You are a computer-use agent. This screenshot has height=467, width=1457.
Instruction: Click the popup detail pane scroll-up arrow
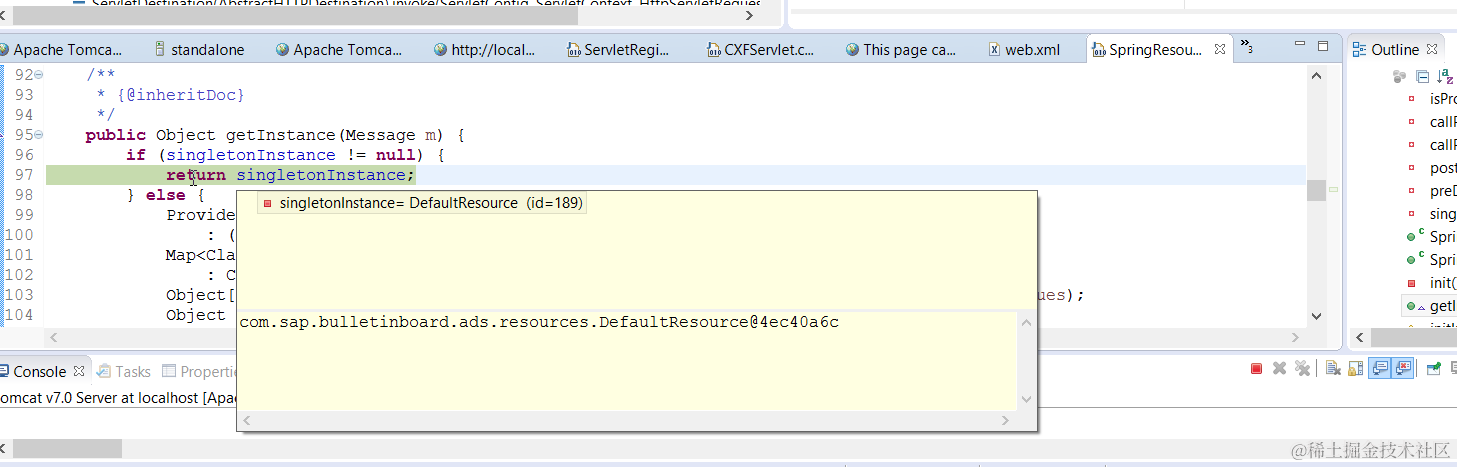coord(1026,322)
